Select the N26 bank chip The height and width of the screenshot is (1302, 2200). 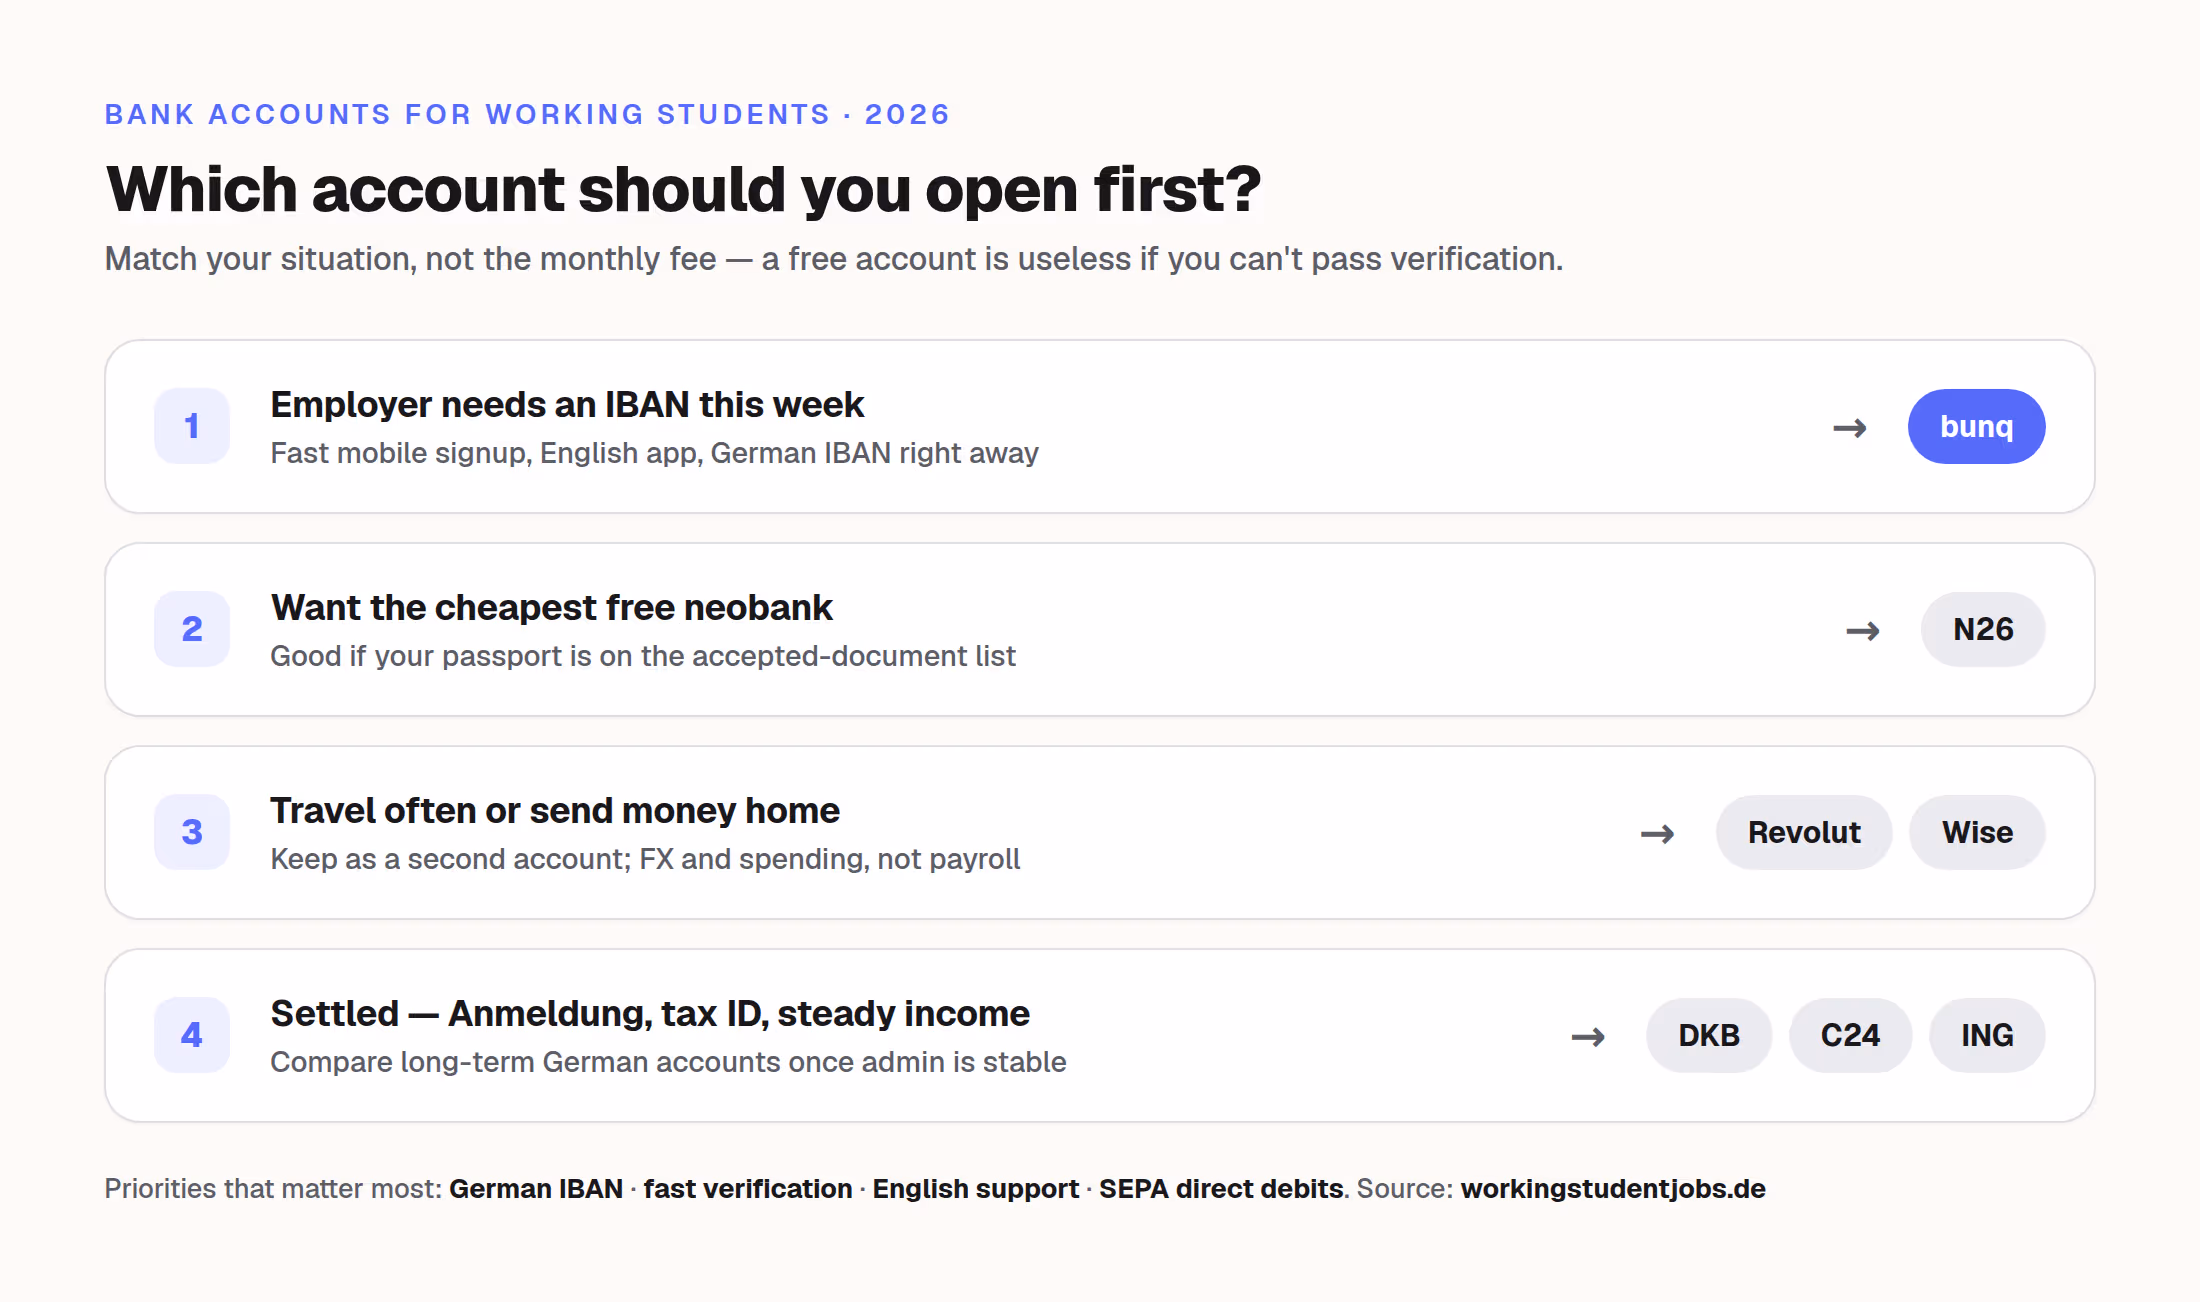coord(1983,629)
